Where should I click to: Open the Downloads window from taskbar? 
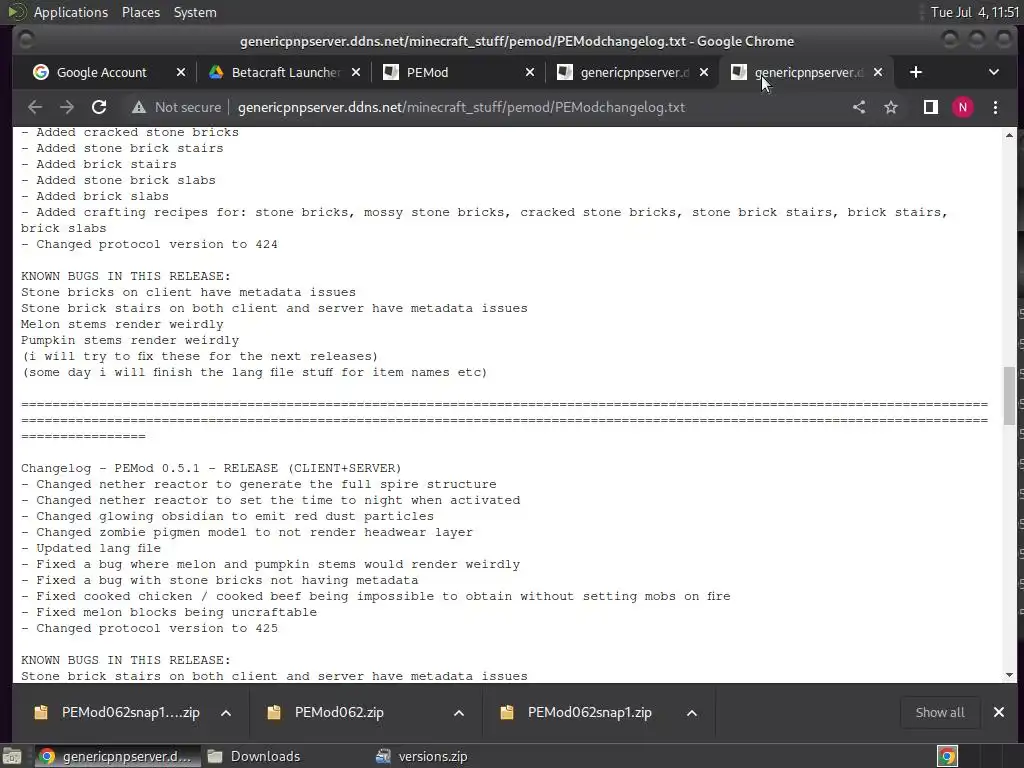pos(255,756)
